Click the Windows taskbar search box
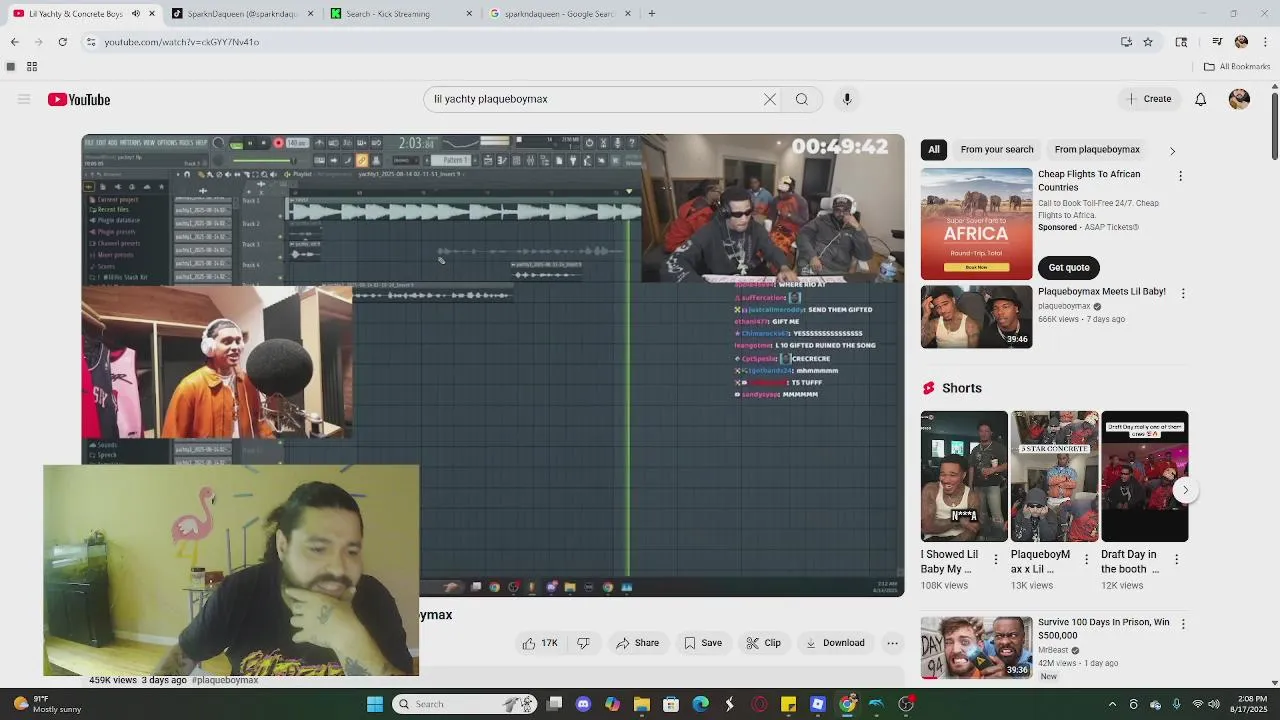Viewport: 1280px width, 720px height. click(463, 704)
